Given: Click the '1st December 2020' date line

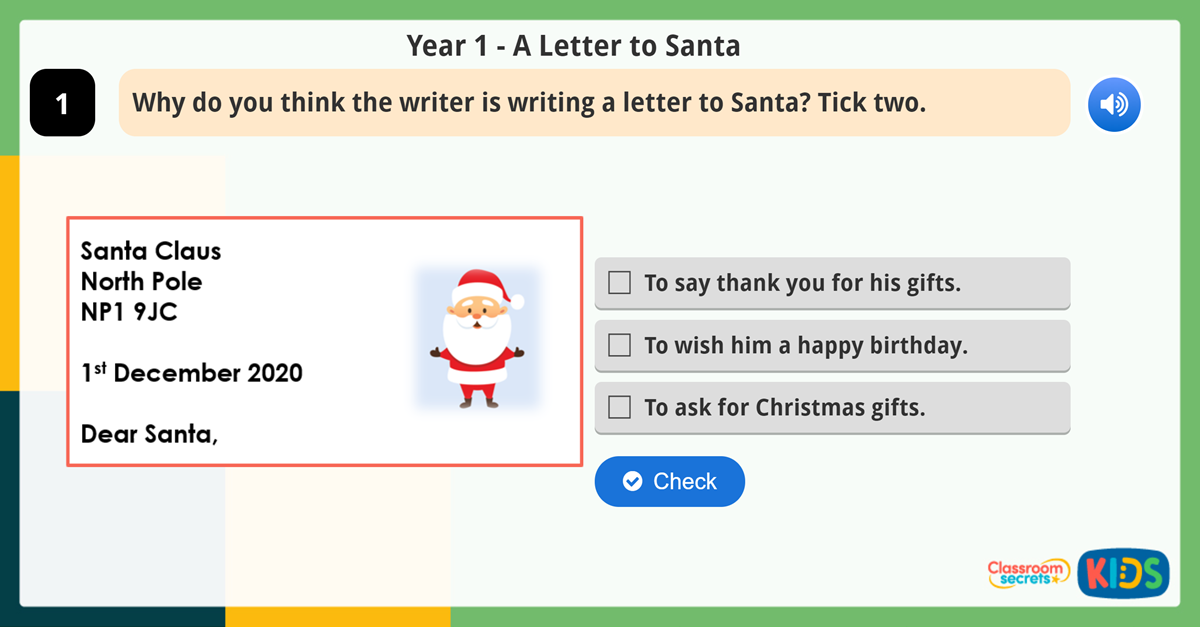Looking at the screenshot, I should click(190, 372).
